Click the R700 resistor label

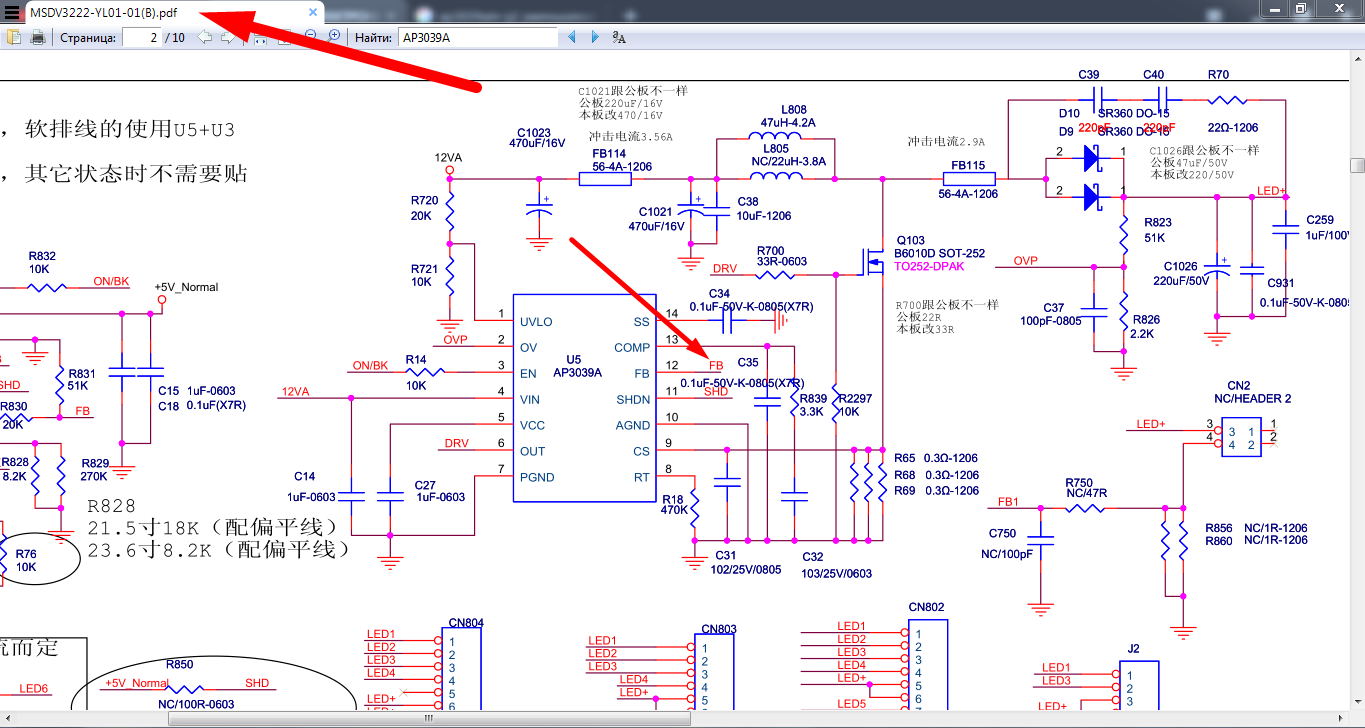[771, 251]
